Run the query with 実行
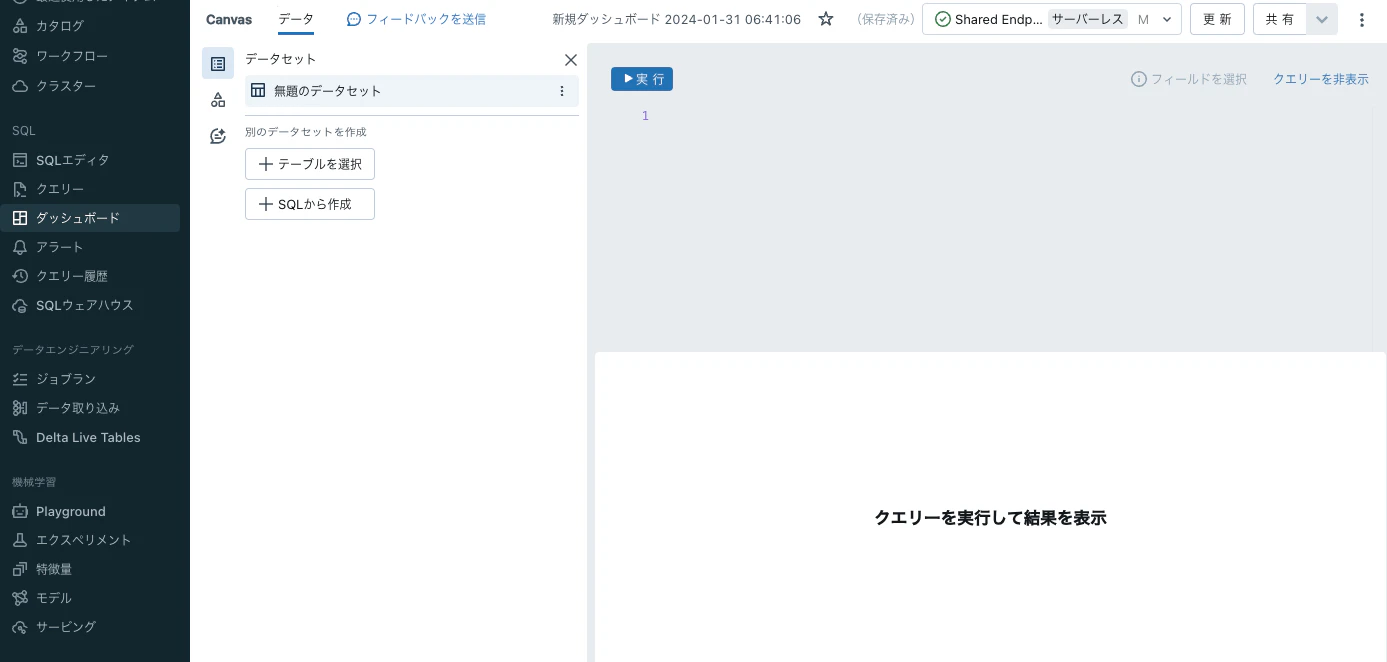1387x662 pixels. point(642,79)
